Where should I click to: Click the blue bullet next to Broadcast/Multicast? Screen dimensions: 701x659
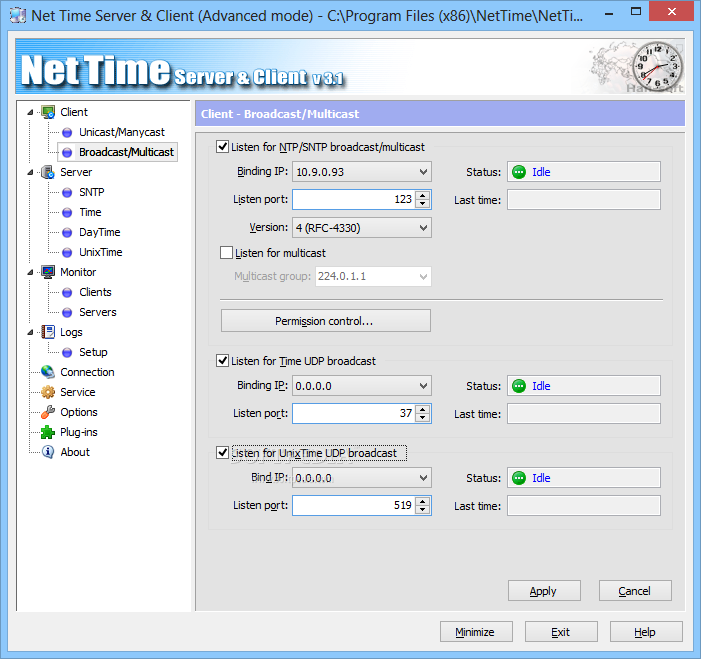click(x=67, y=152)
